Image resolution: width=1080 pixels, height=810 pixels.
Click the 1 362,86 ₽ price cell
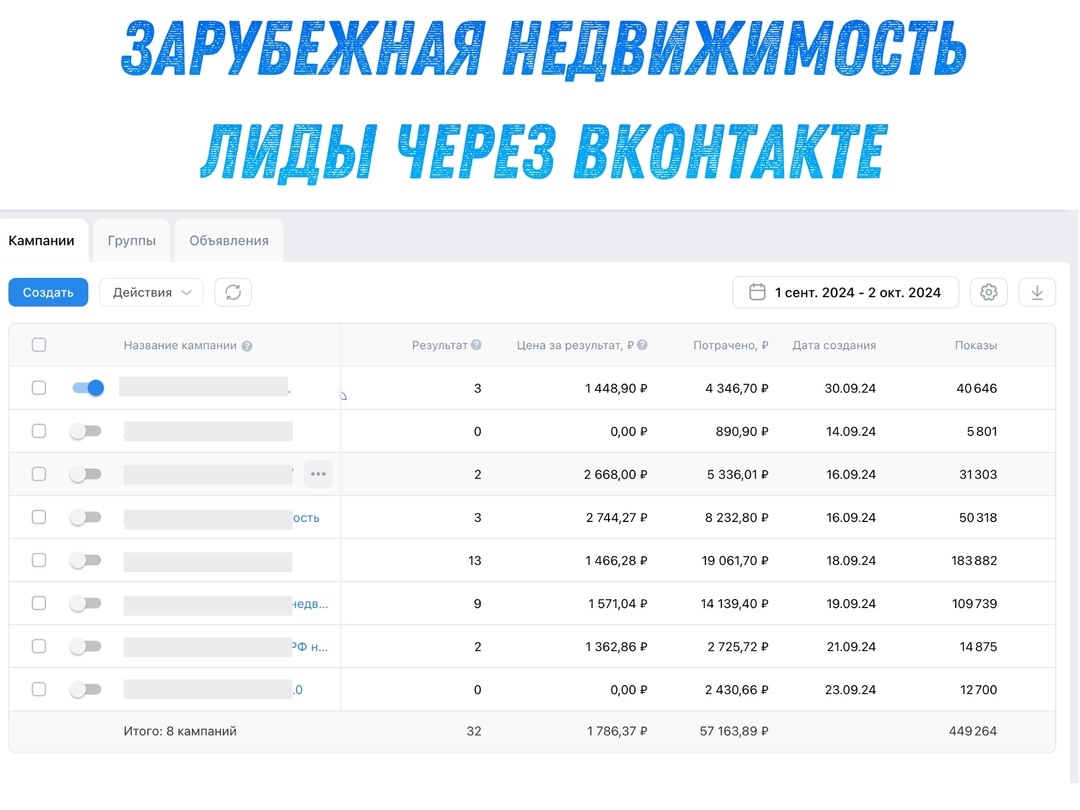(617, 647)
